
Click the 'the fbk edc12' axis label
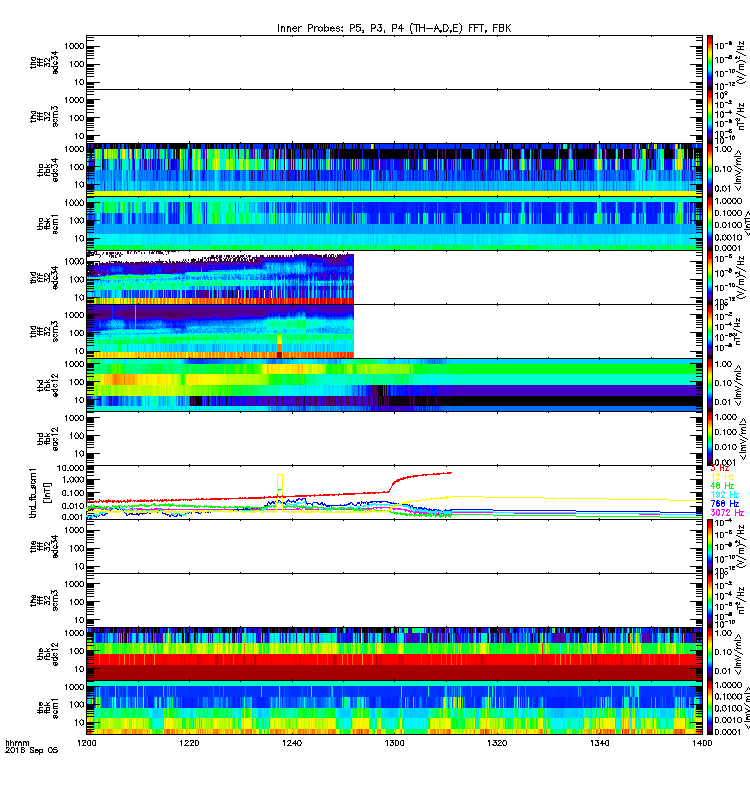click(48, 654)
